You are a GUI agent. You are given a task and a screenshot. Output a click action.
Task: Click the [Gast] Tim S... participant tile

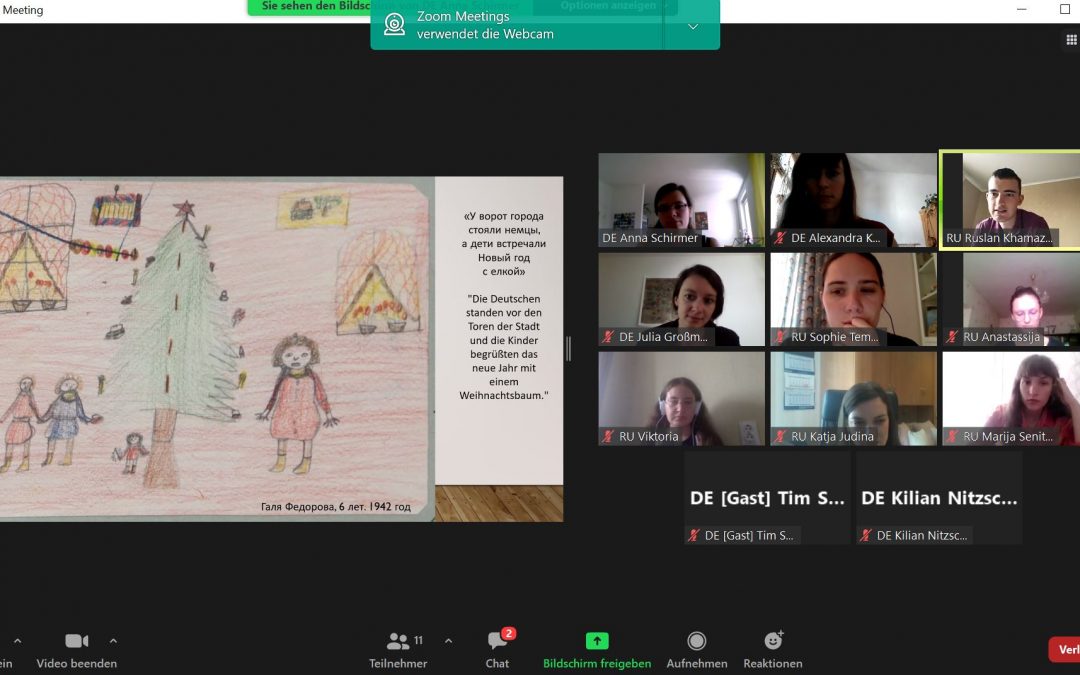(x=767, y=497)
